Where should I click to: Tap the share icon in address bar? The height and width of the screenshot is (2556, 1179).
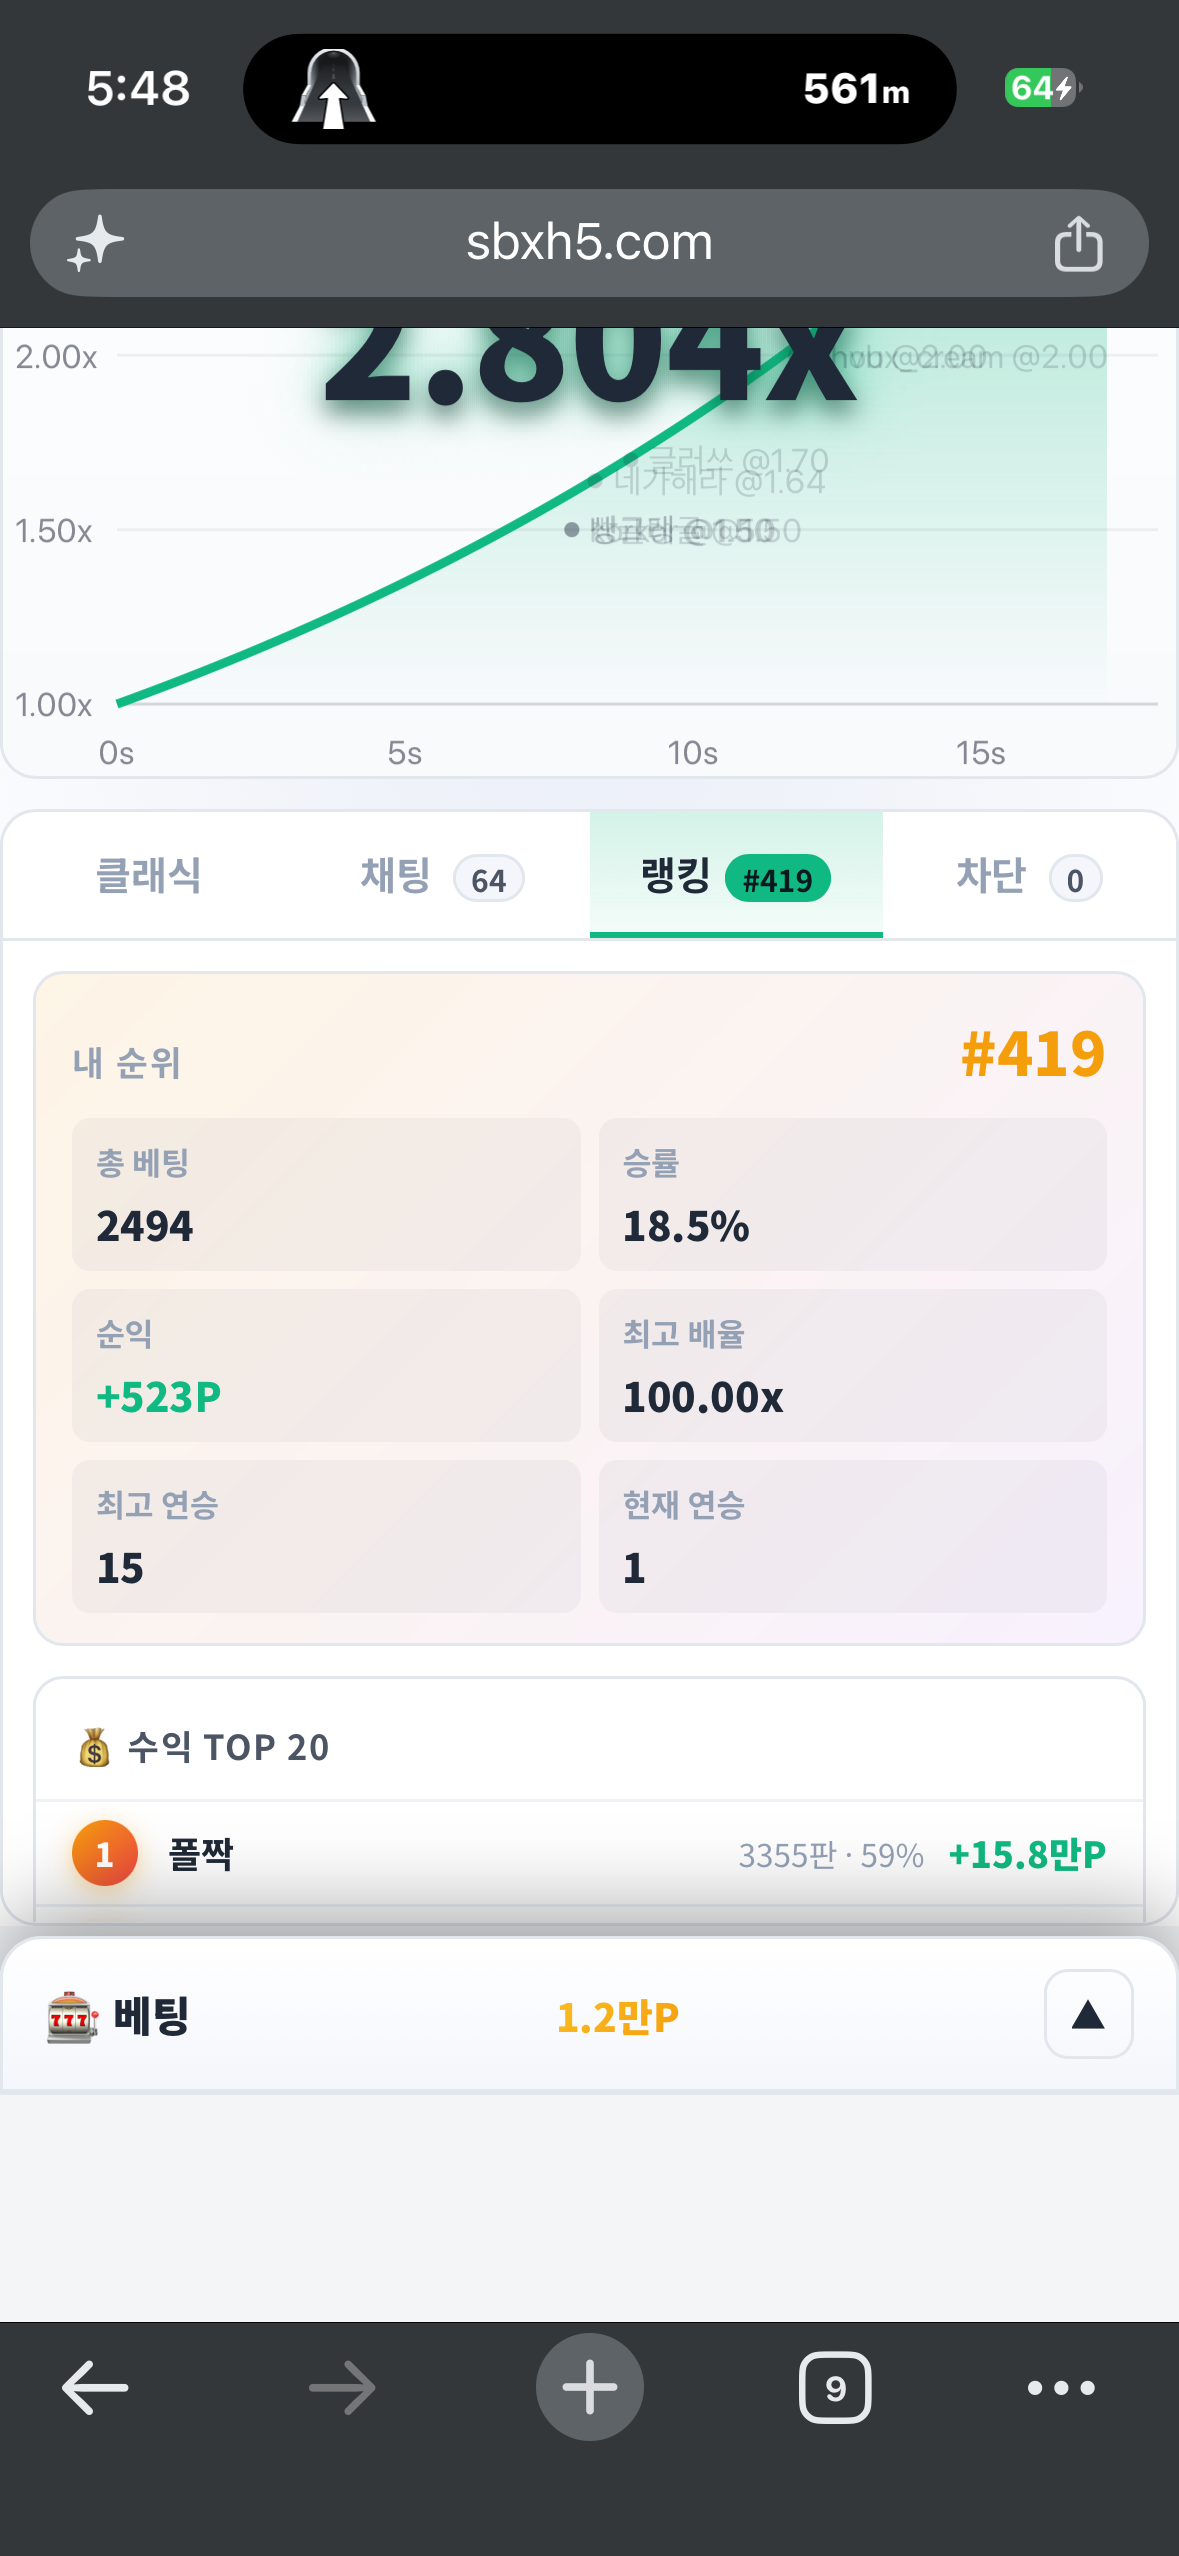click(1078, 243)
